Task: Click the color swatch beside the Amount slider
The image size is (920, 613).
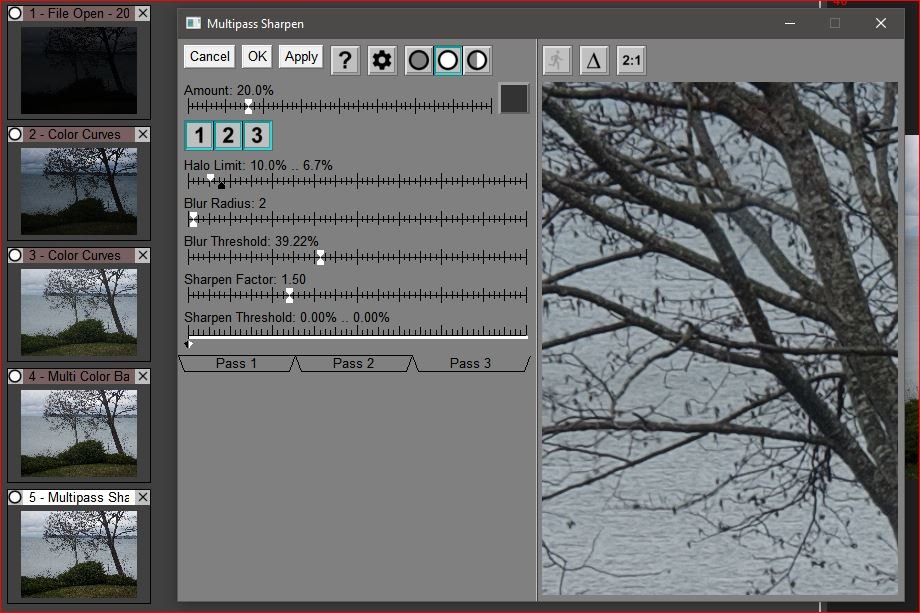Action: point(514,99)
